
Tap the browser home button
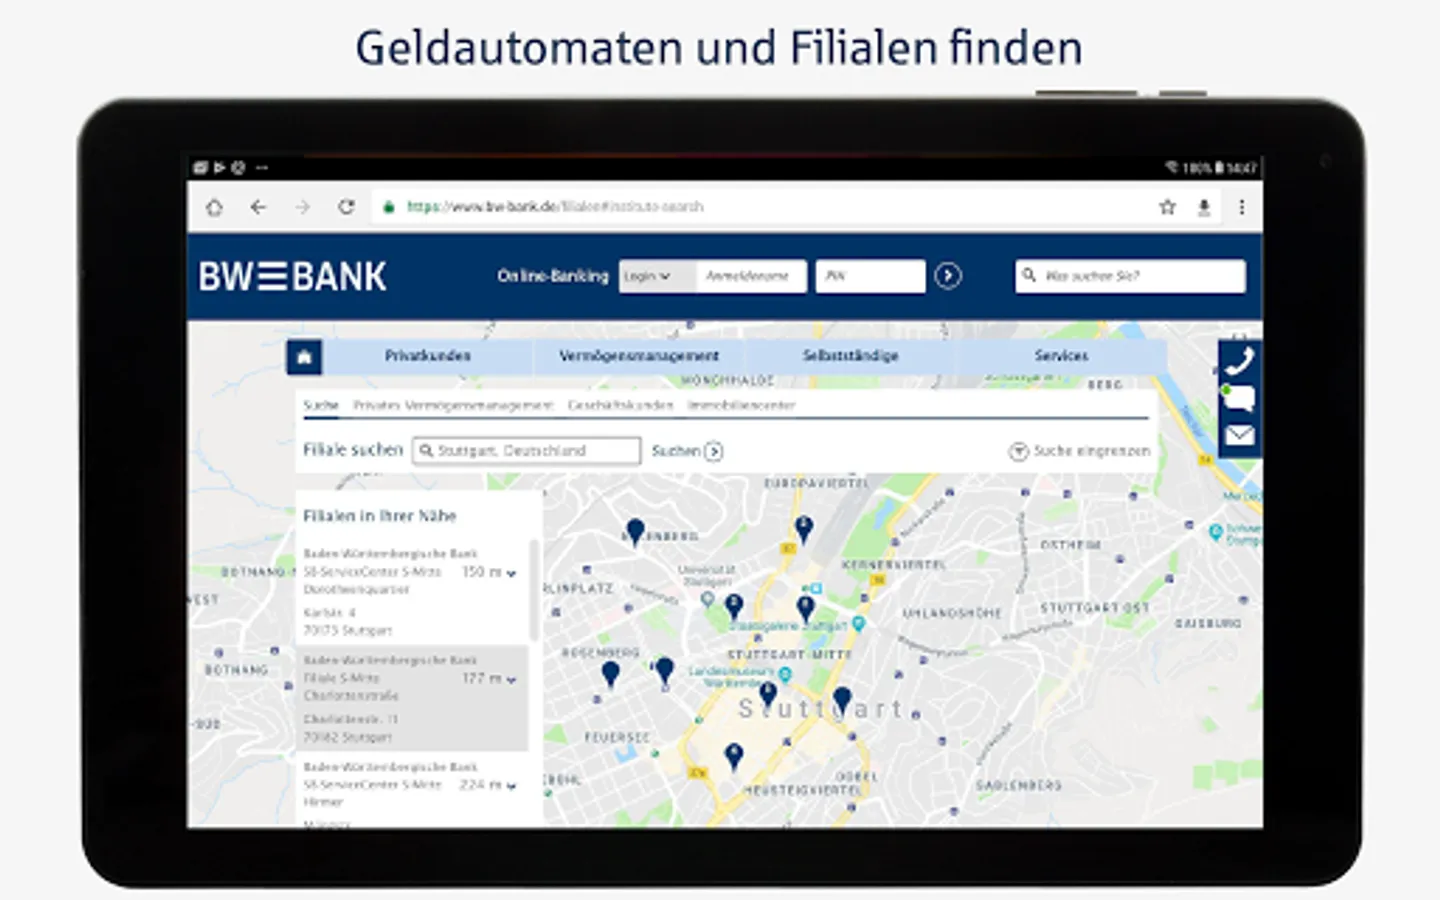(214, 207)
